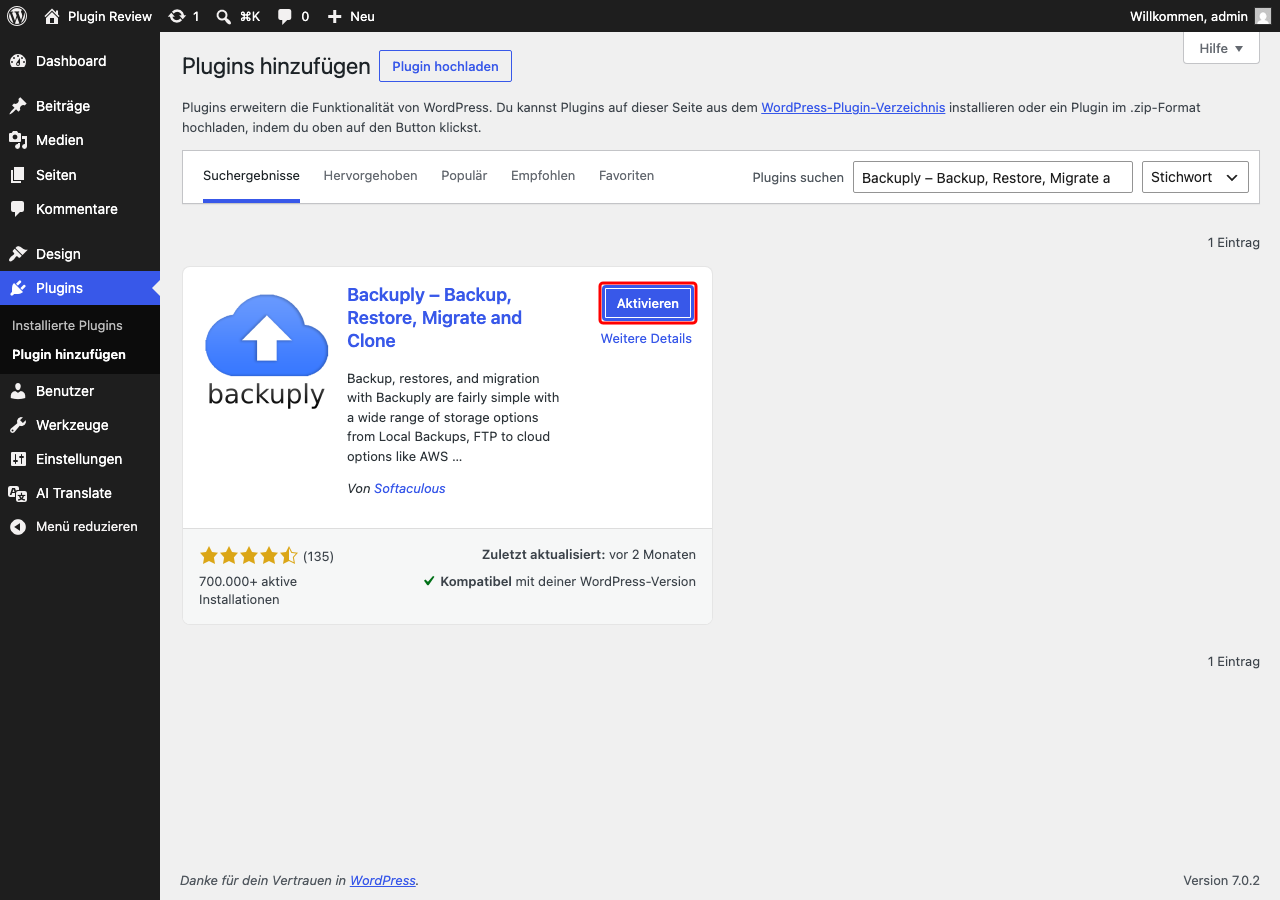Click the Design paintbrush icon

tap(18, 254)
